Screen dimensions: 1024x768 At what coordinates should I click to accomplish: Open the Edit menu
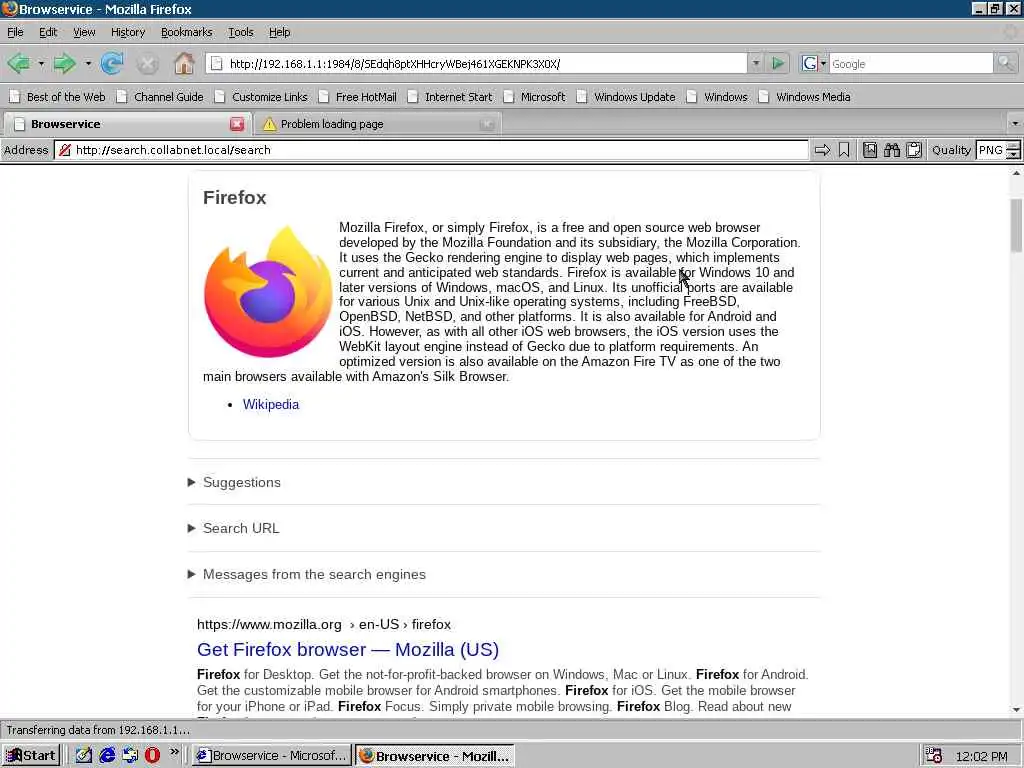[x=48, y=32]
